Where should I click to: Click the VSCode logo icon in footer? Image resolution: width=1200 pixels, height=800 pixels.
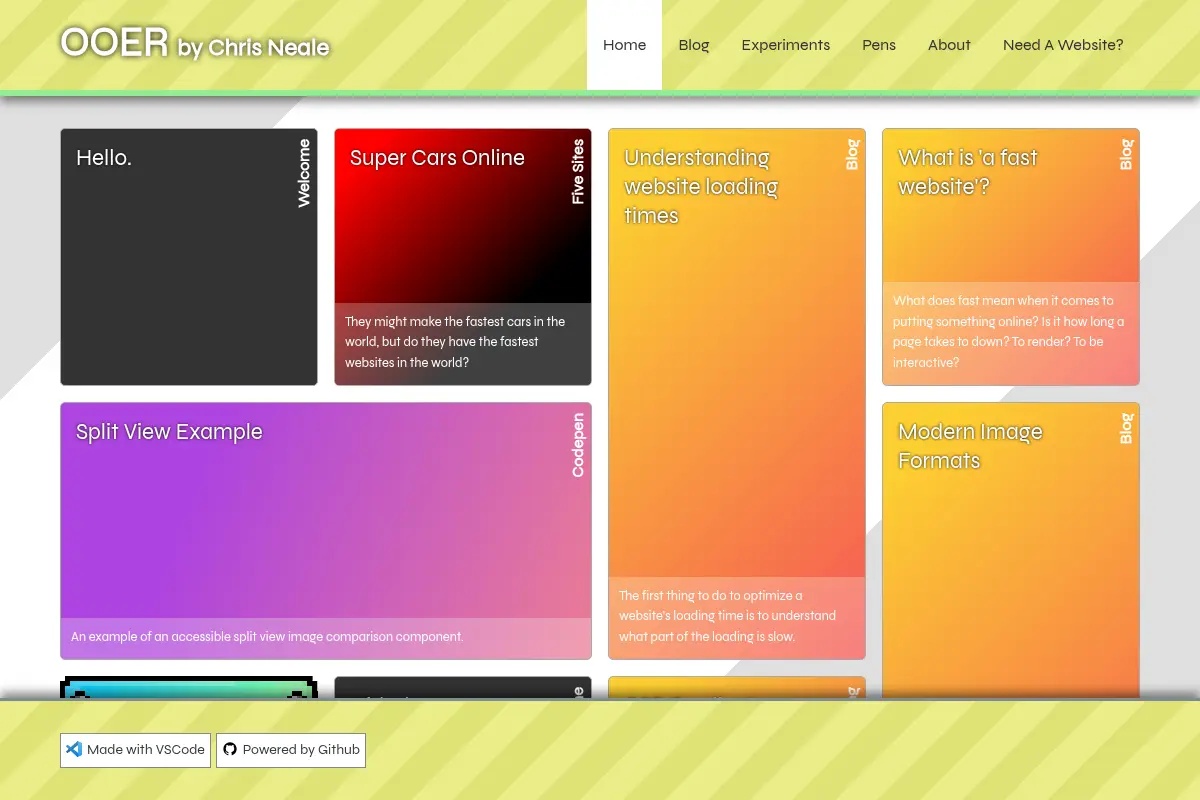pos(73,749)
